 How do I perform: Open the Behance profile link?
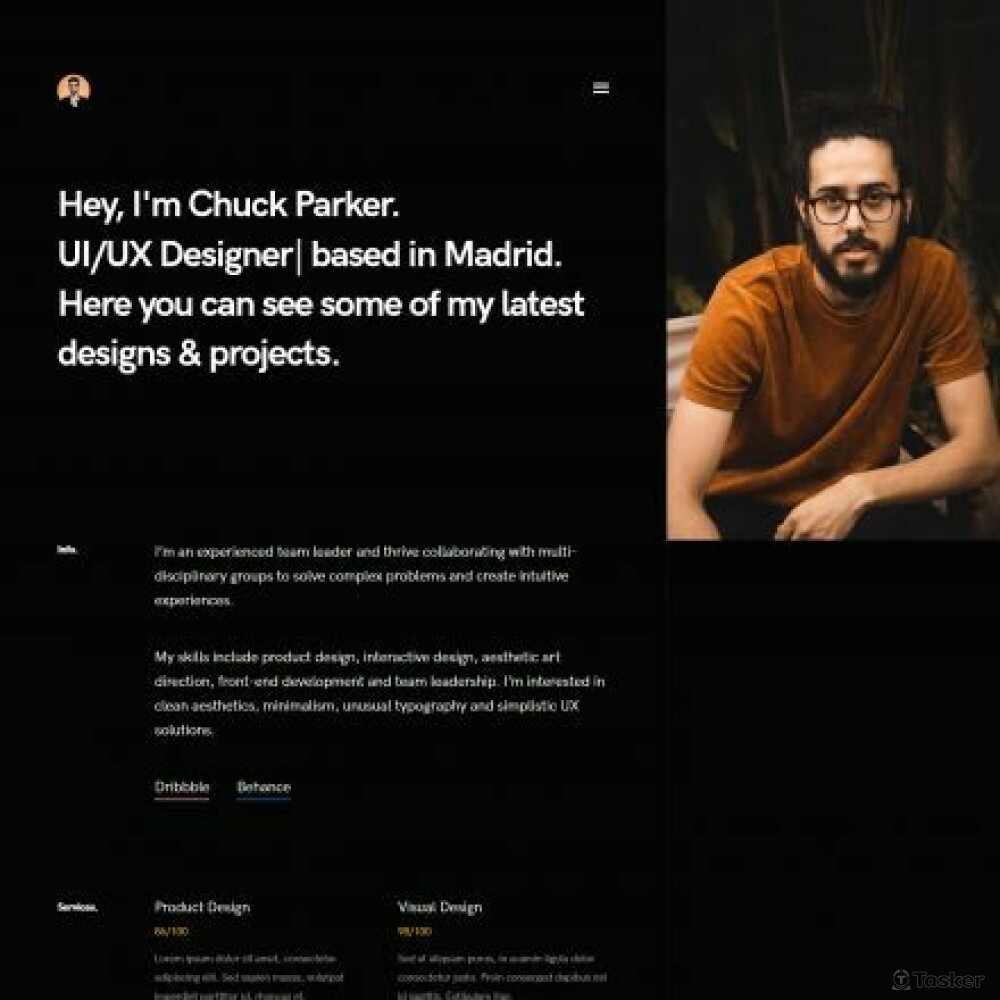[263, 787]
